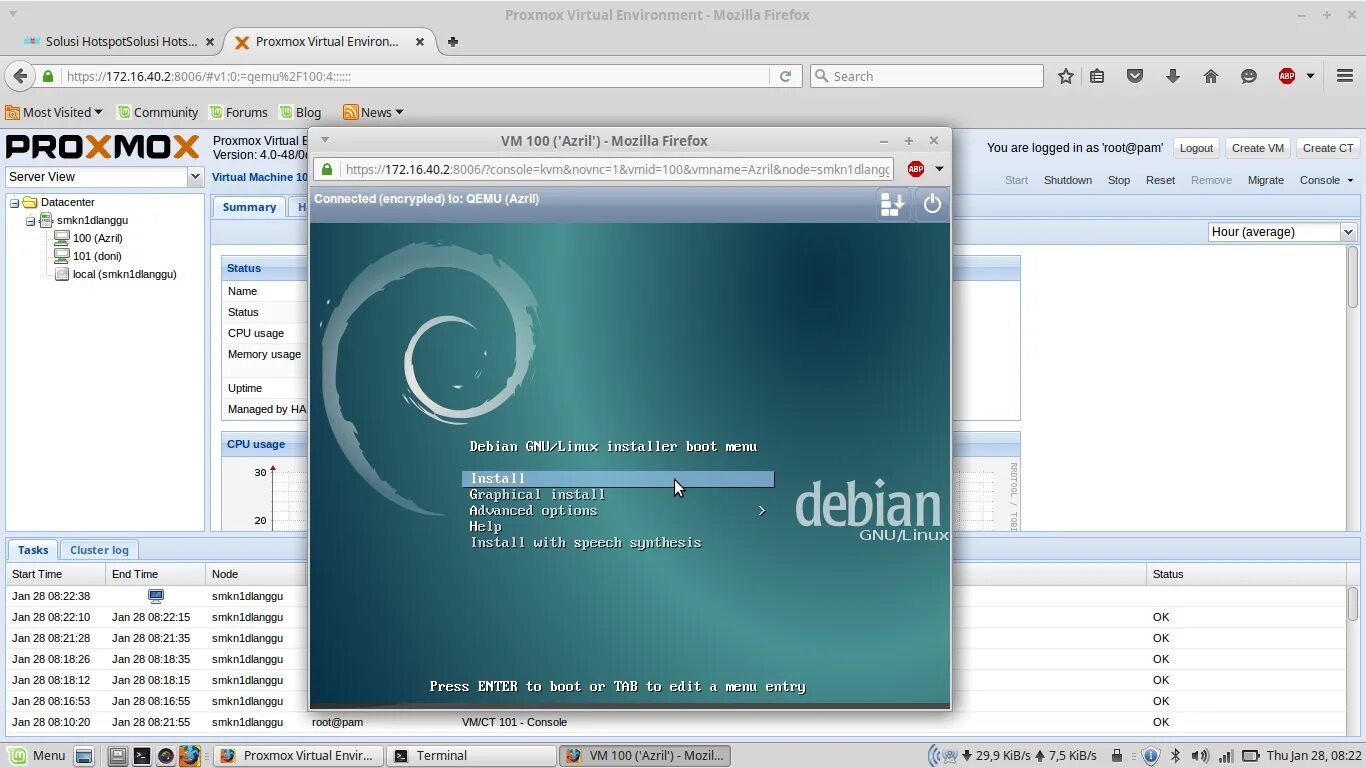Open the Downloads arrow icon in Firefox
The height and width of the screenshot is (768, 1366).
1173,76
